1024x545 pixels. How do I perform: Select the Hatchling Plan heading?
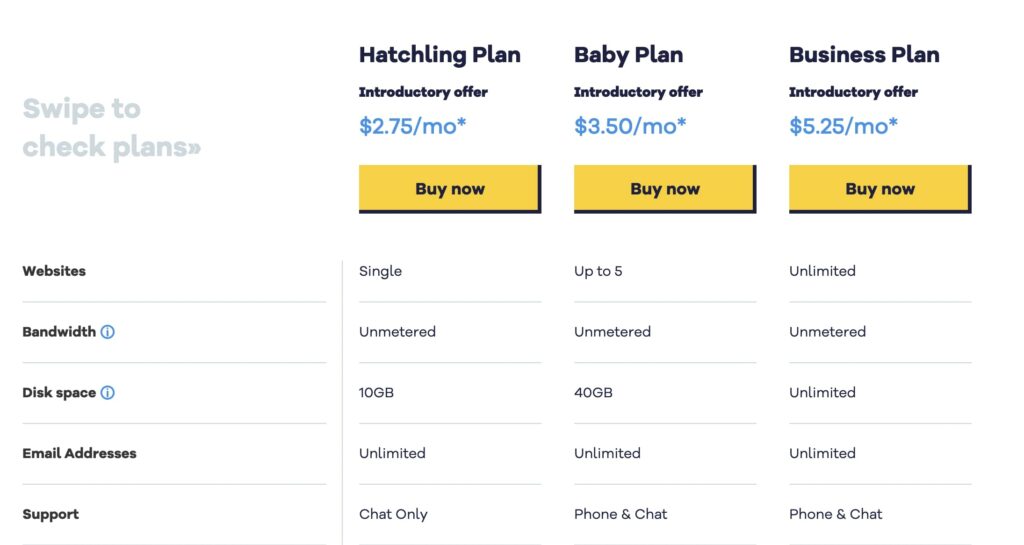tap(440, 55)
